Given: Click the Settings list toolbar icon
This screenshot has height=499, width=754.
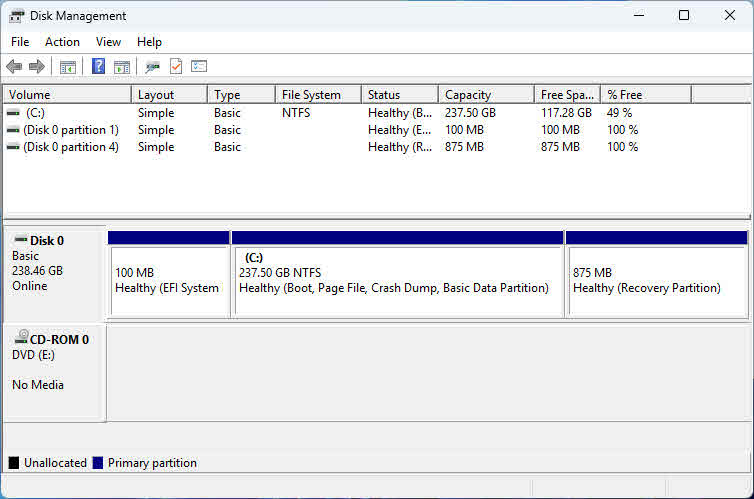Looking at the screenshot, I should click(x=199, y=66).
